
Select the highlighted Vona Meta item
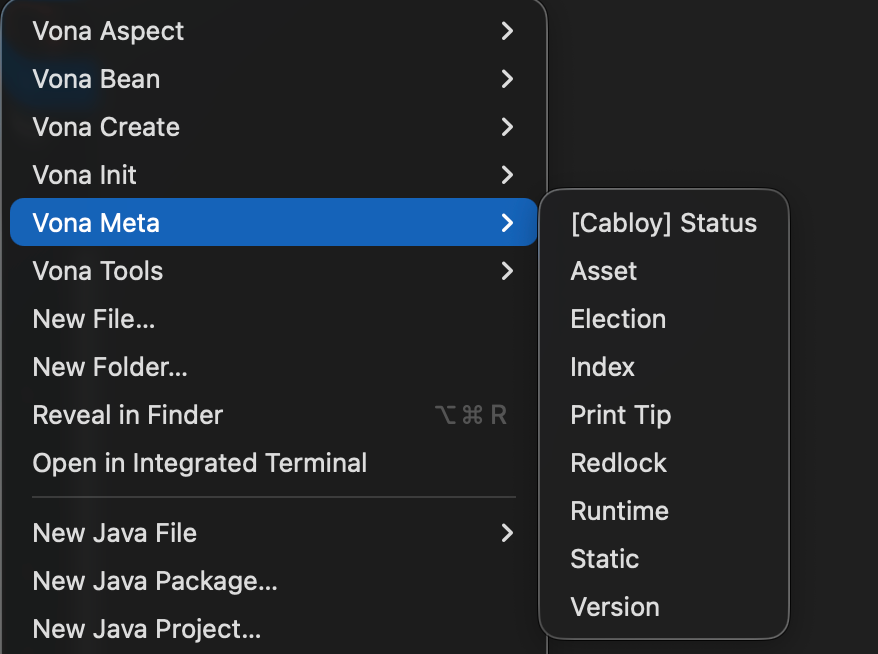96,223
